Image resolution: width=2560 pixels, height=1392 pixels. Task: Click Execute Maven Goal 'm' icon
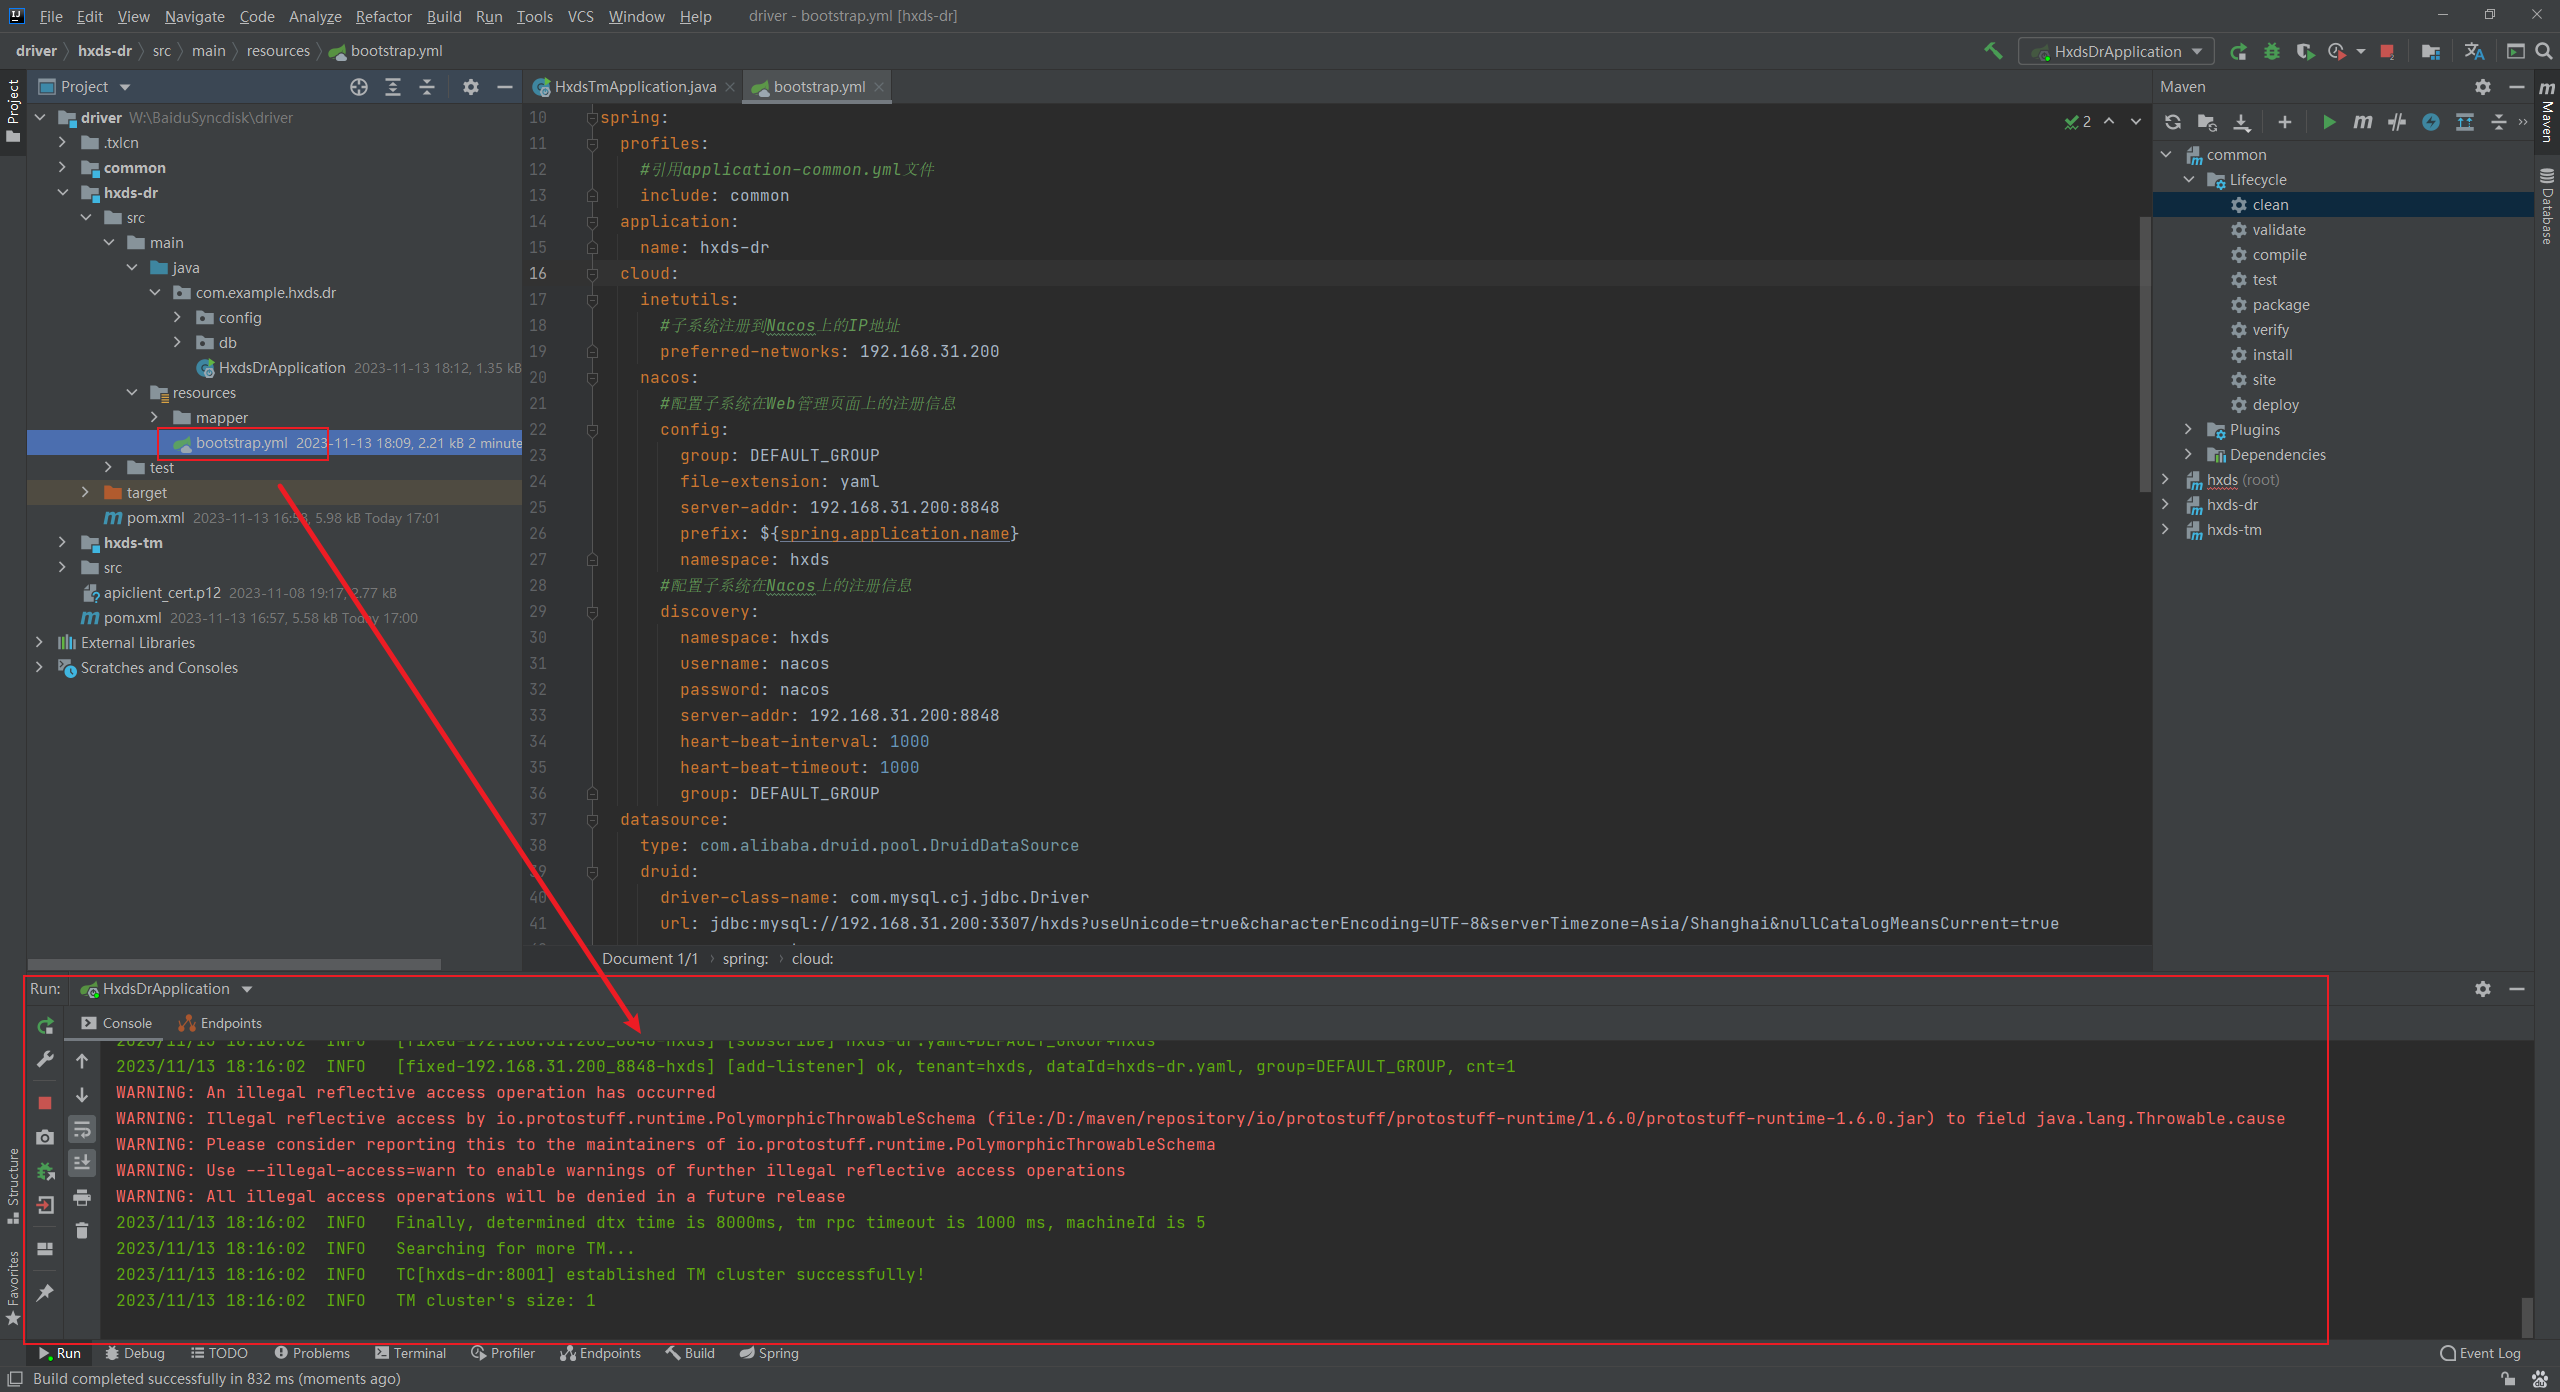click(2362, 122)
